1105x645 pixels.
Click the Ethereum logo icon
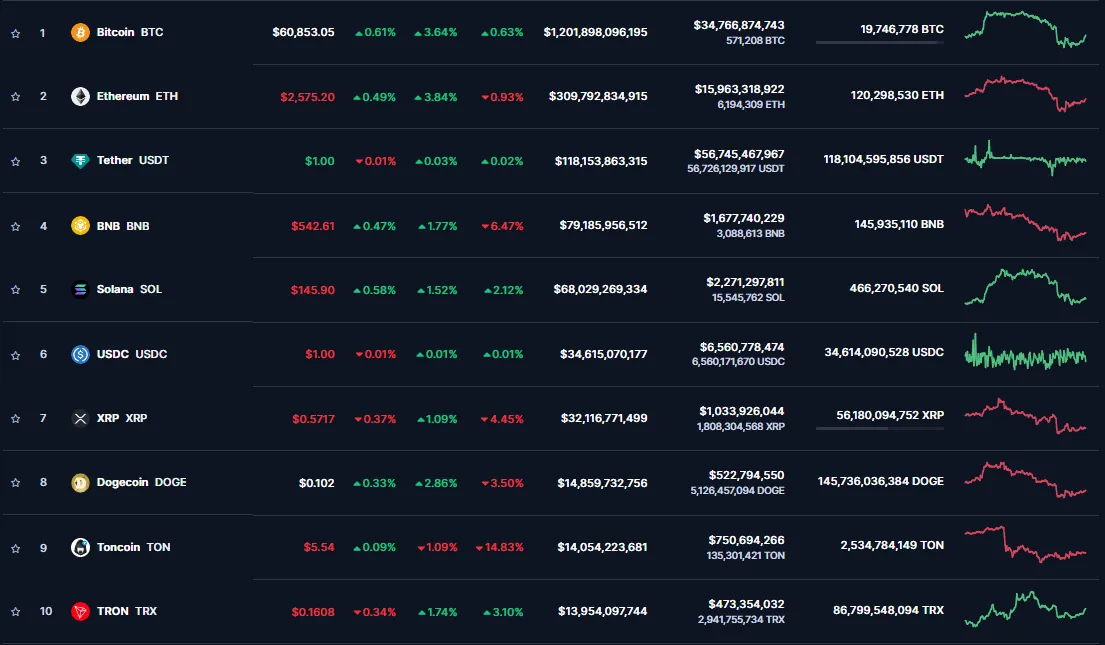point(80,97)
